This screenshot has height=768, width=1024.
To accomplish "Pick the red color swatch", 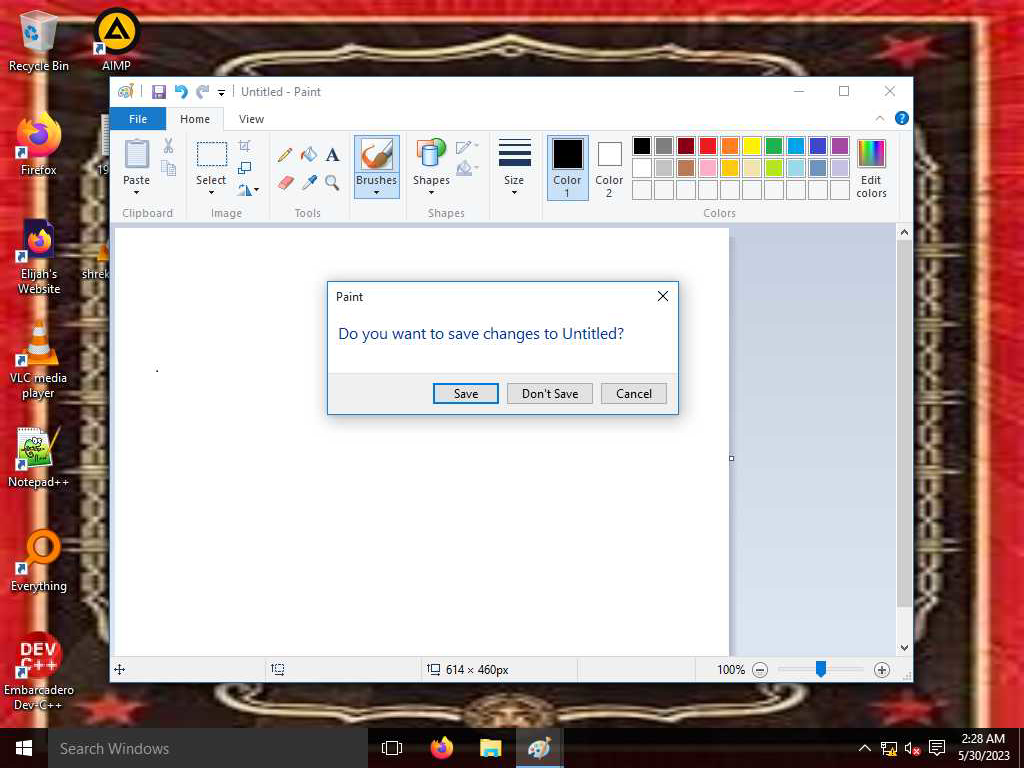I will [708, 146].
